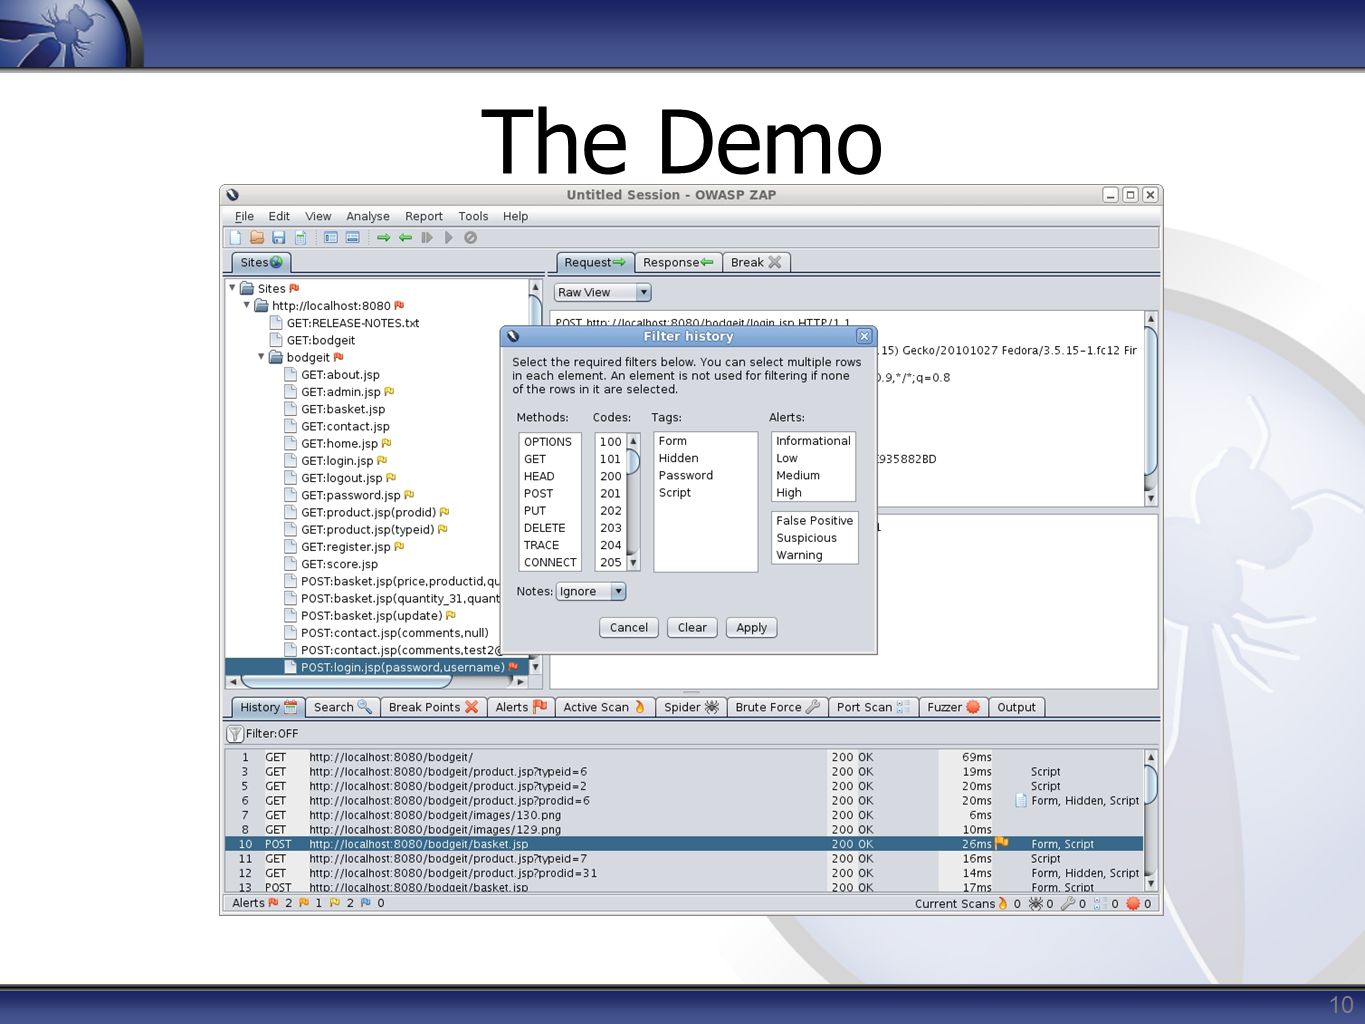1365x1024 pixels.
Task: Click the brute force wrench icon in status bar
Action: [x=1068, y=903]
